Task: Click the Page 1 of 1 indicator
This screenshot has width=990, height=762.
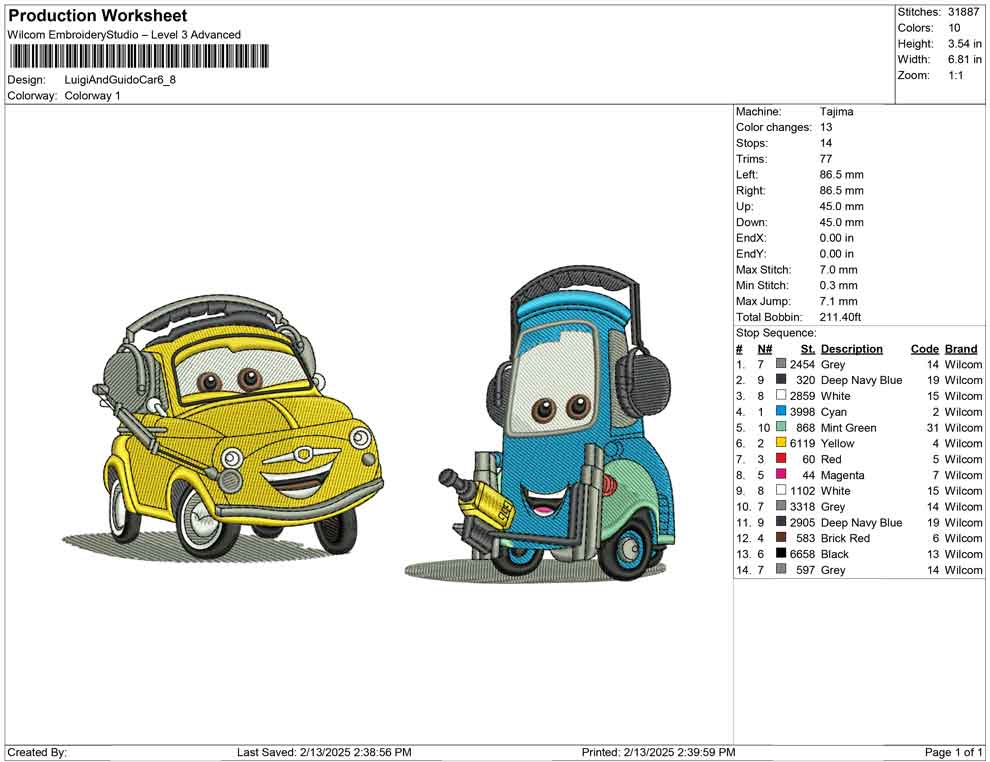Action: (x=953, y=752)
